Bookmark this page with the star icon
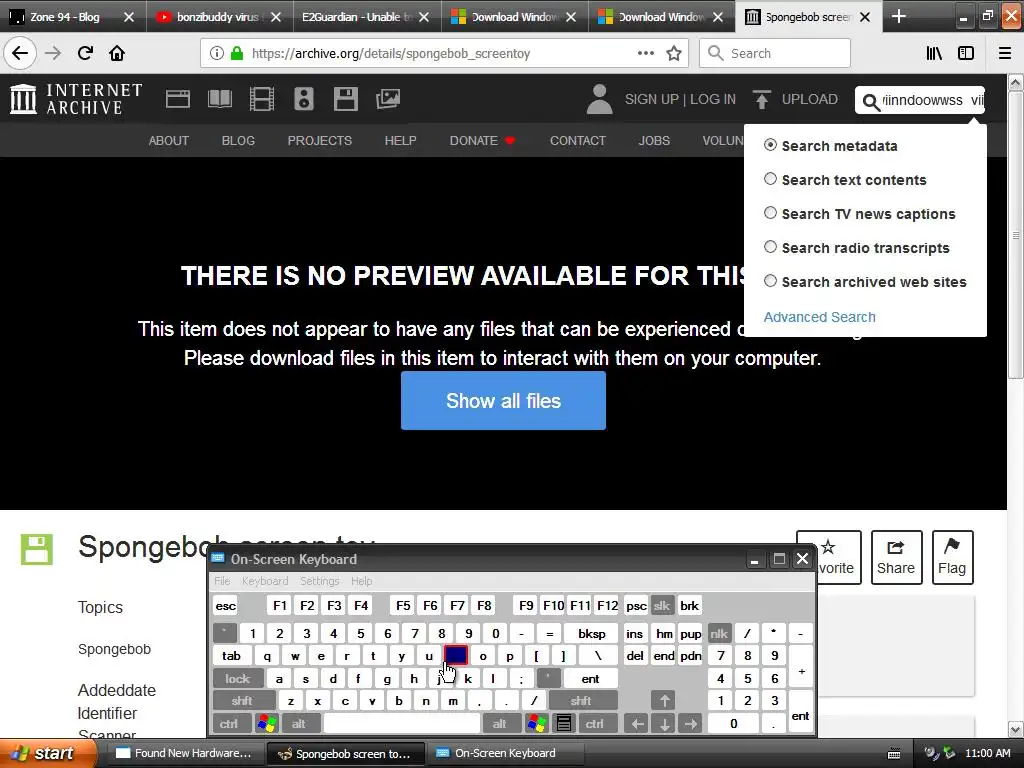The width and height of the screenshot is (1024, 768). tap(674, 54)
